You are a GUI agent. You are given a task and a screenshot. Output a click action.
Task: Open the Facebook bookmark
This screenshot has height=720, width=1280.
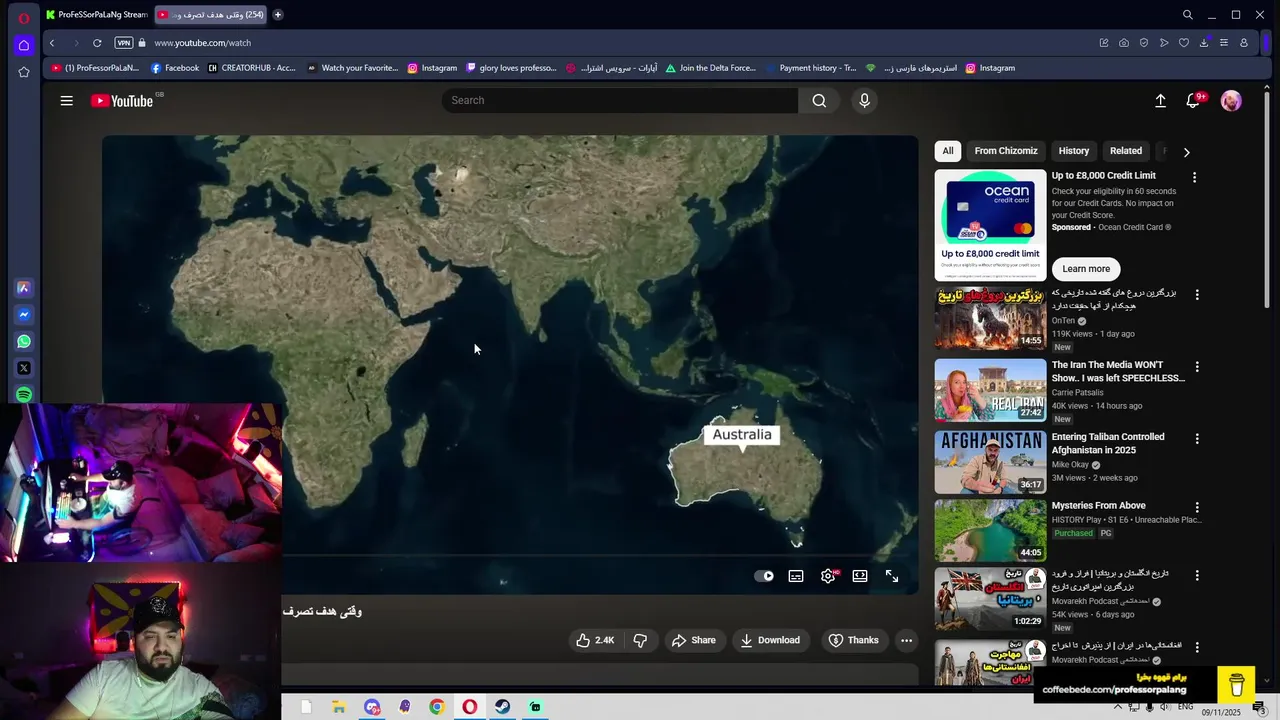click(x=175, y=68)
